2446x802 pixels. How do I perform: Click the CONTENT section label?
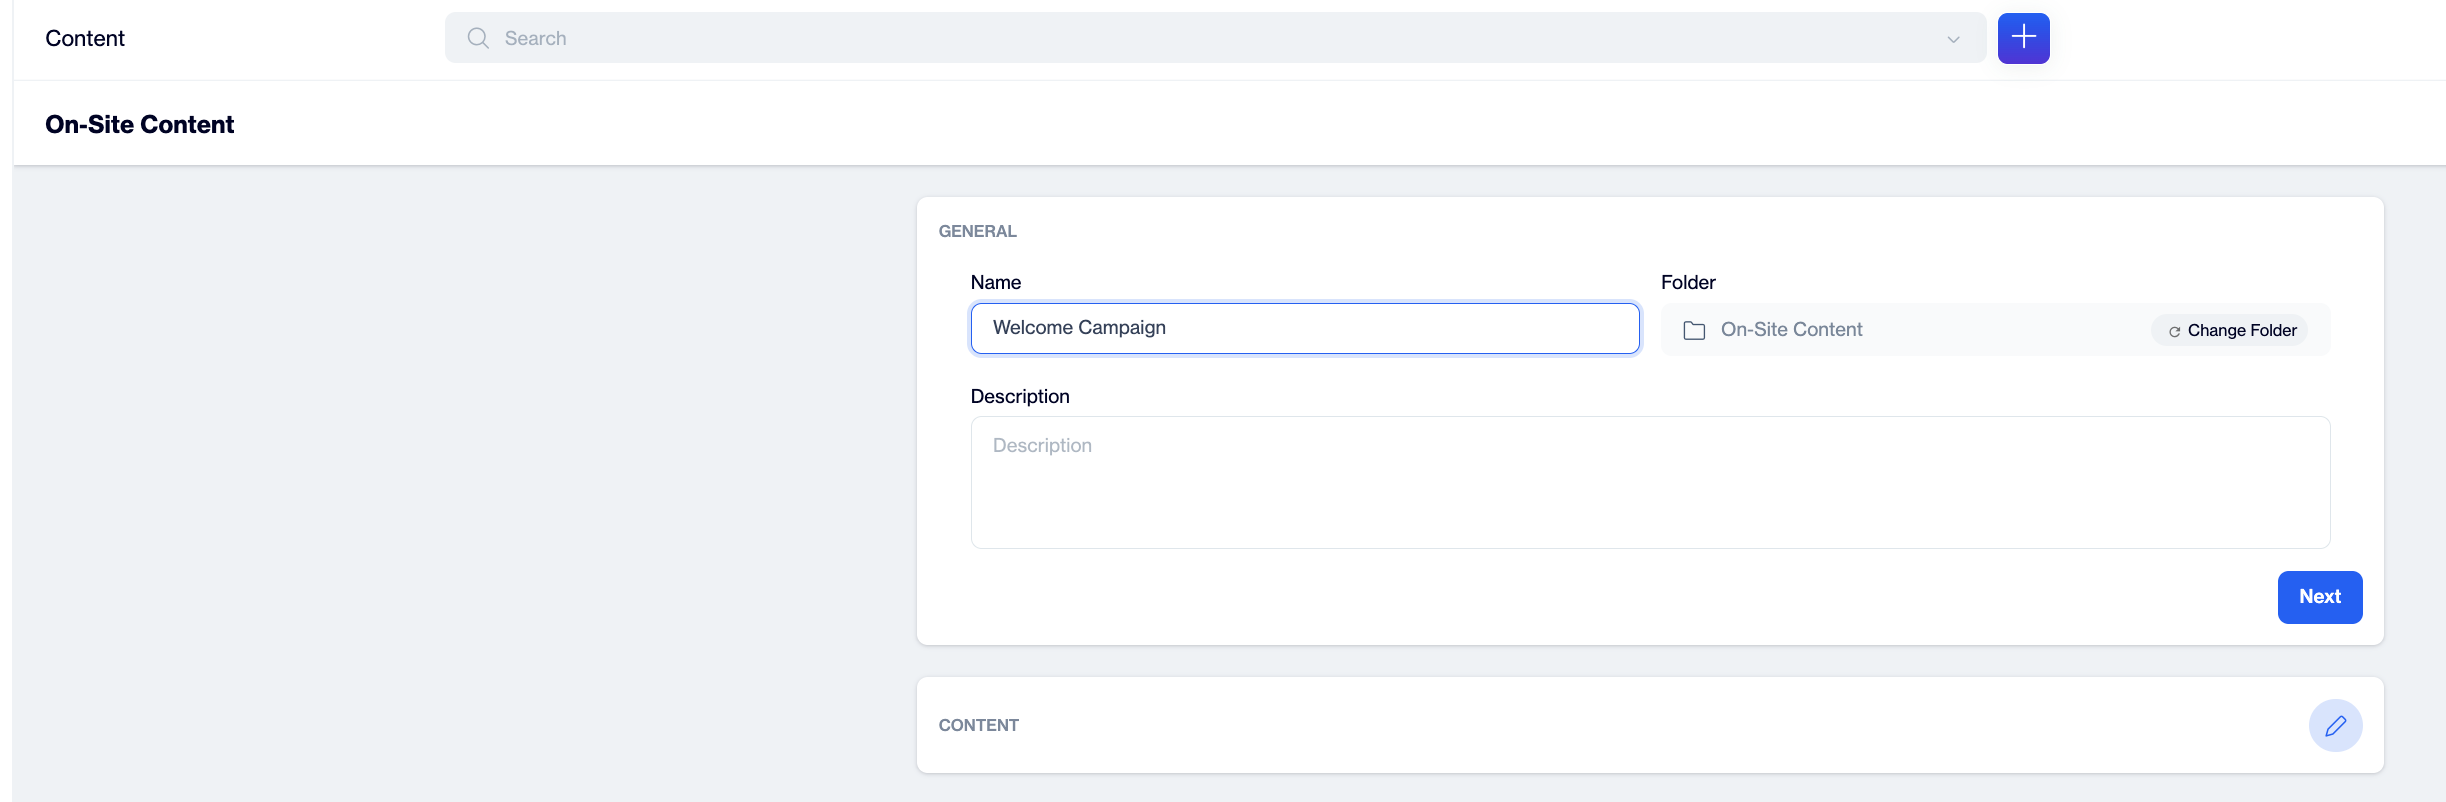(978, 725)
